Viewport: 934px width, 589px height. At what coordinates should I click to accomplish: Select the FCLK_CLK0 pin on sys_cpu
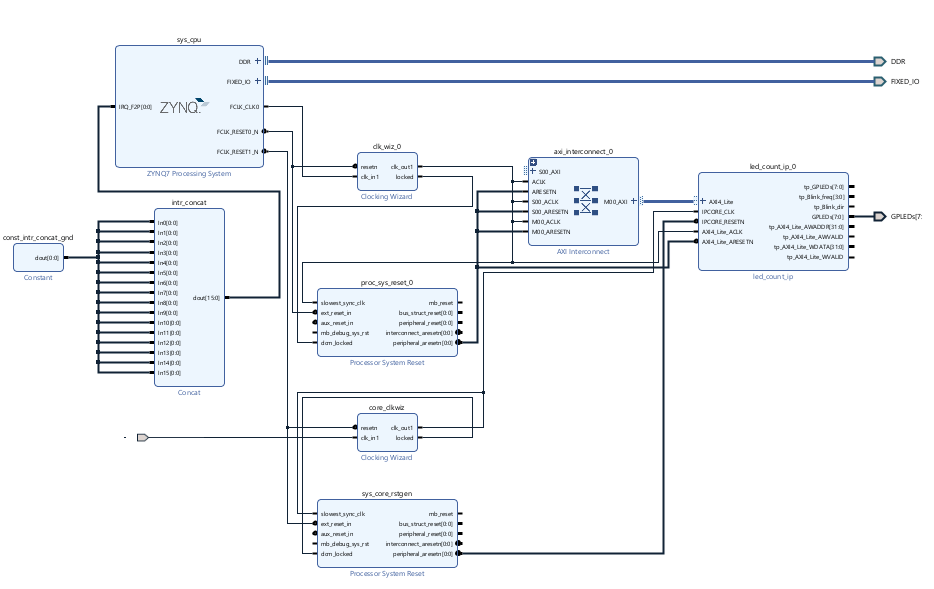click(x=244, y=107)
